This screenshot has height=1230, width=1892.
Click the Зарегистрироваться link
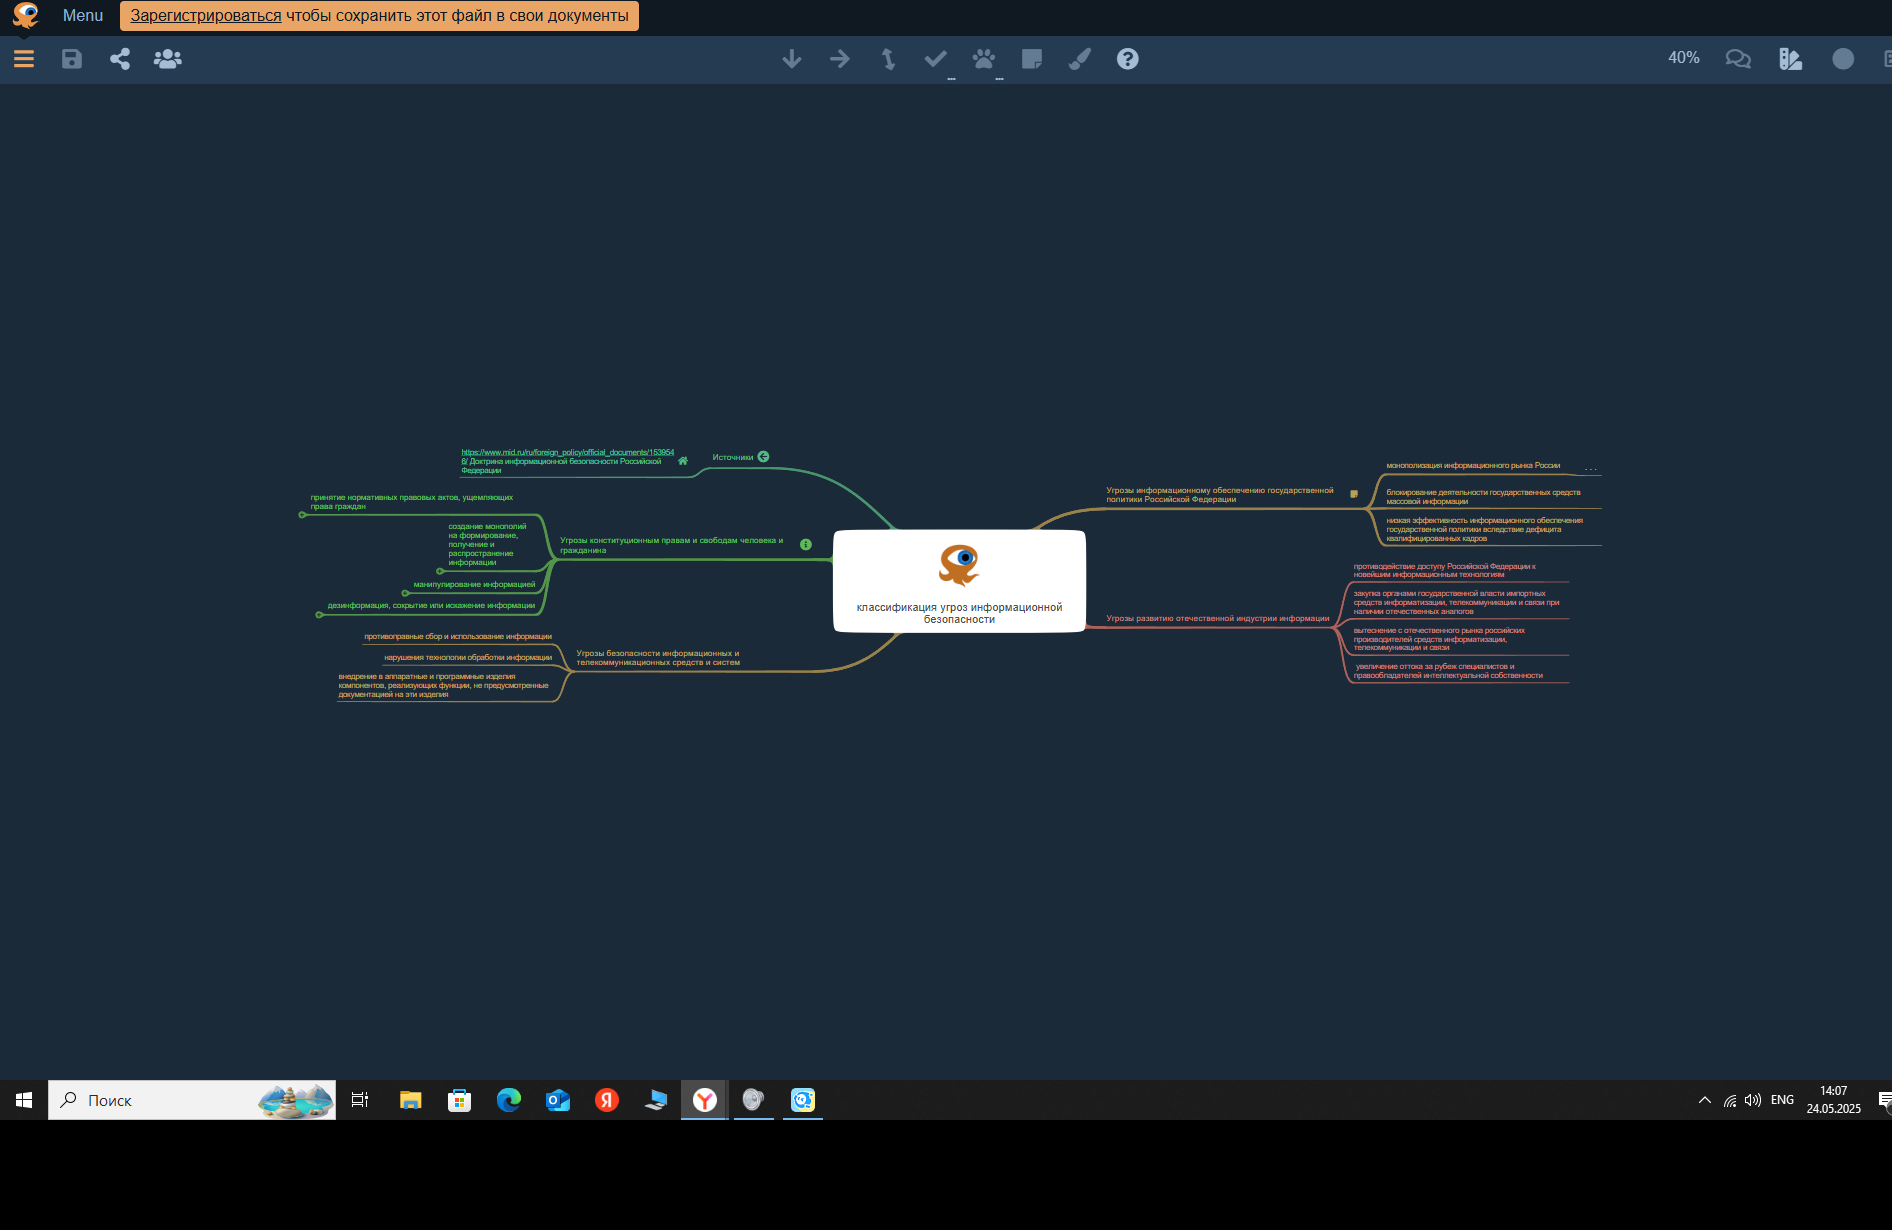coord(206,16)
